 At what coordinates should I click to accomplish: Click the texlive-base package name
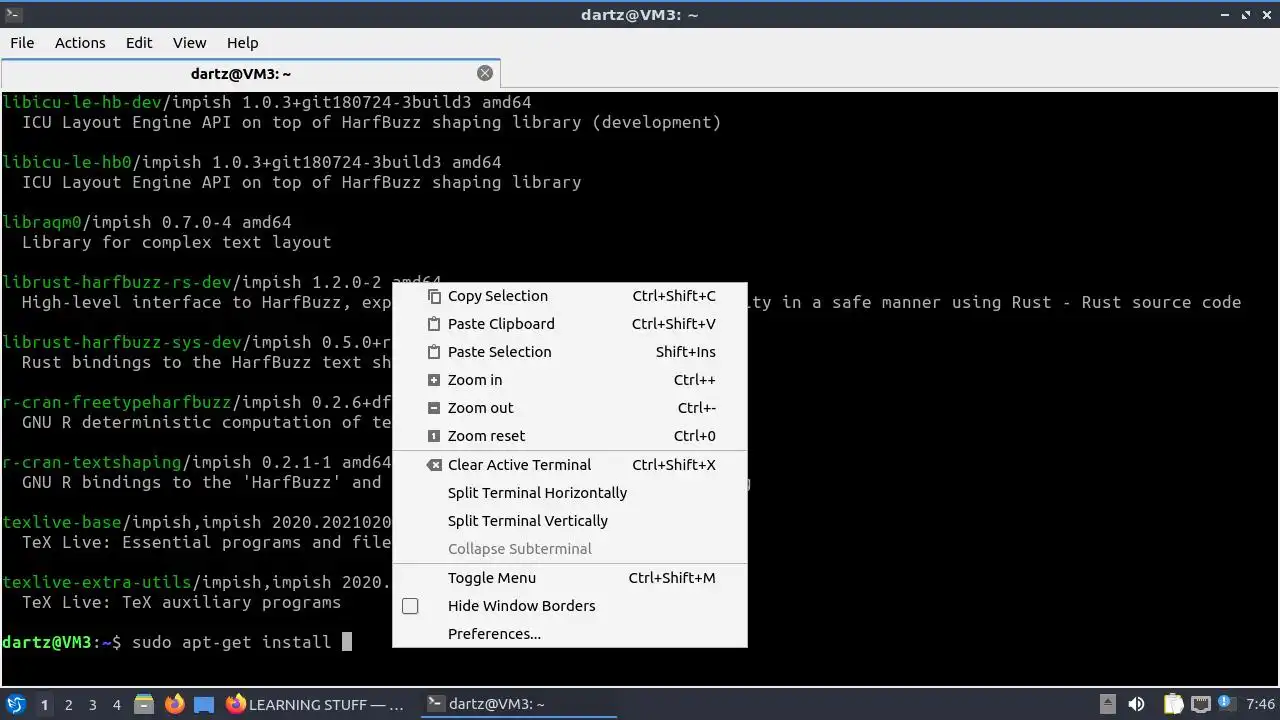pos(62,522)
